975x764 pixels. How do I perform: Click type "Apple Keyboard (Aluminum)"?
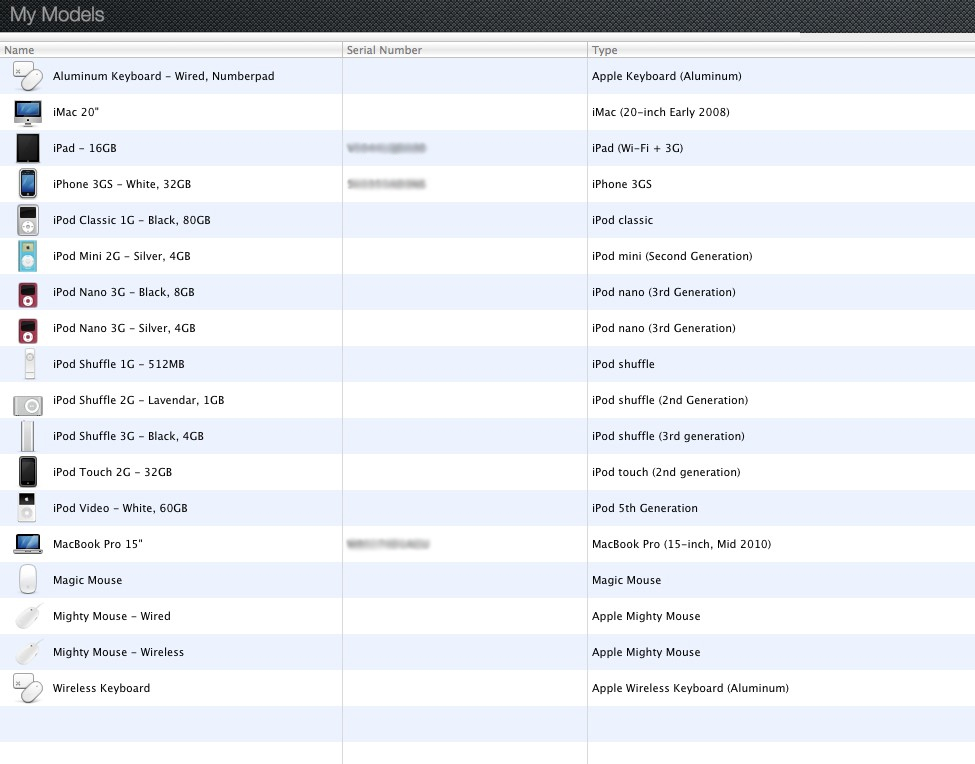point(667,76)
